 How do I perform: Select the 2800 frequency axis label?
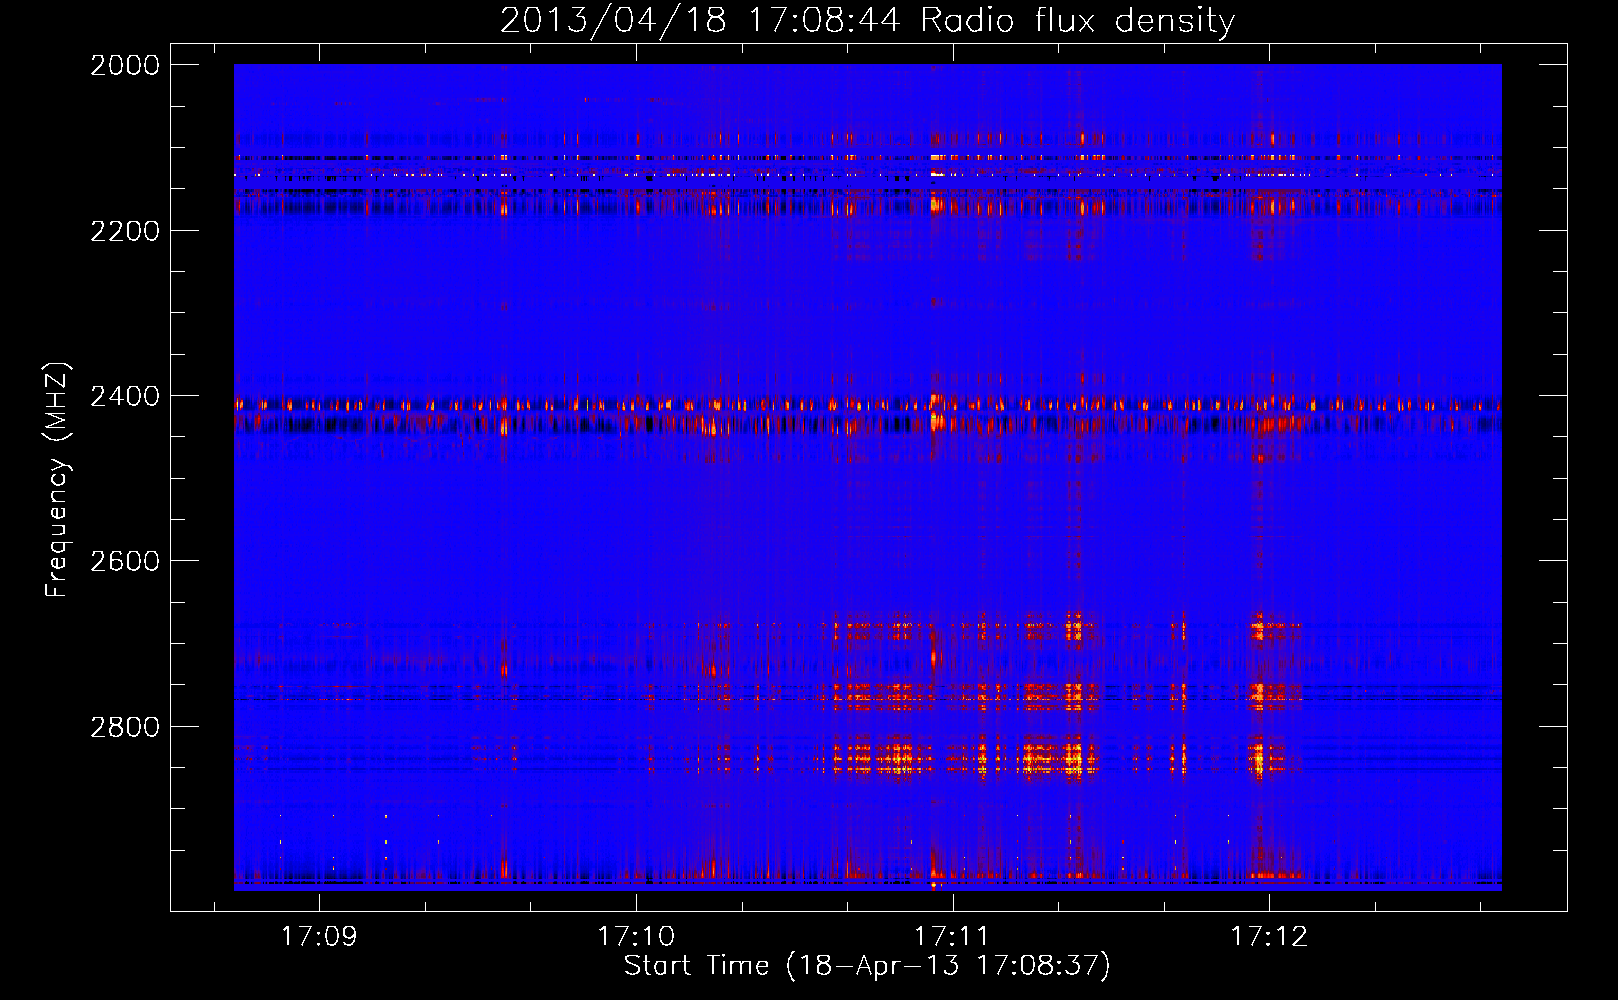(x=125, y=726)
